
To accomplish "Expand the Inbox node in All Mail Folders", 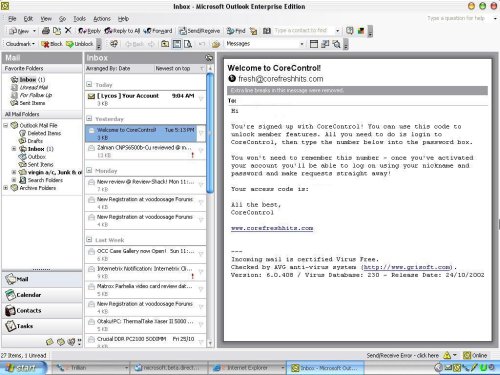I will point(14,149).
